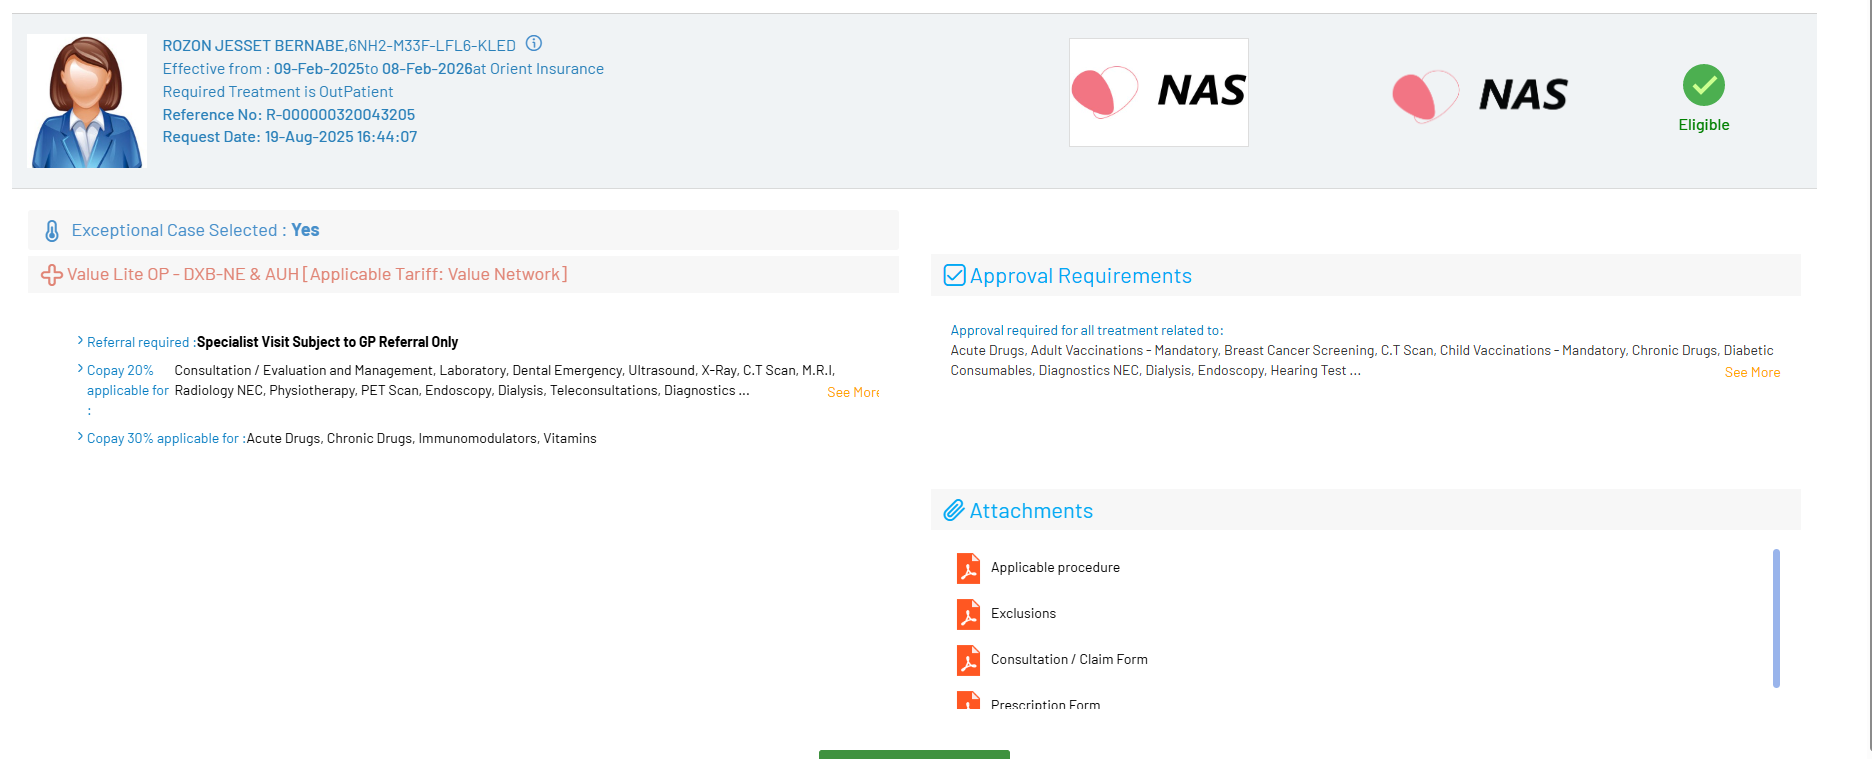Open the Consultation / Claim Form PDF icon
The image size is (1872, 759).
(x=968, y=660)
